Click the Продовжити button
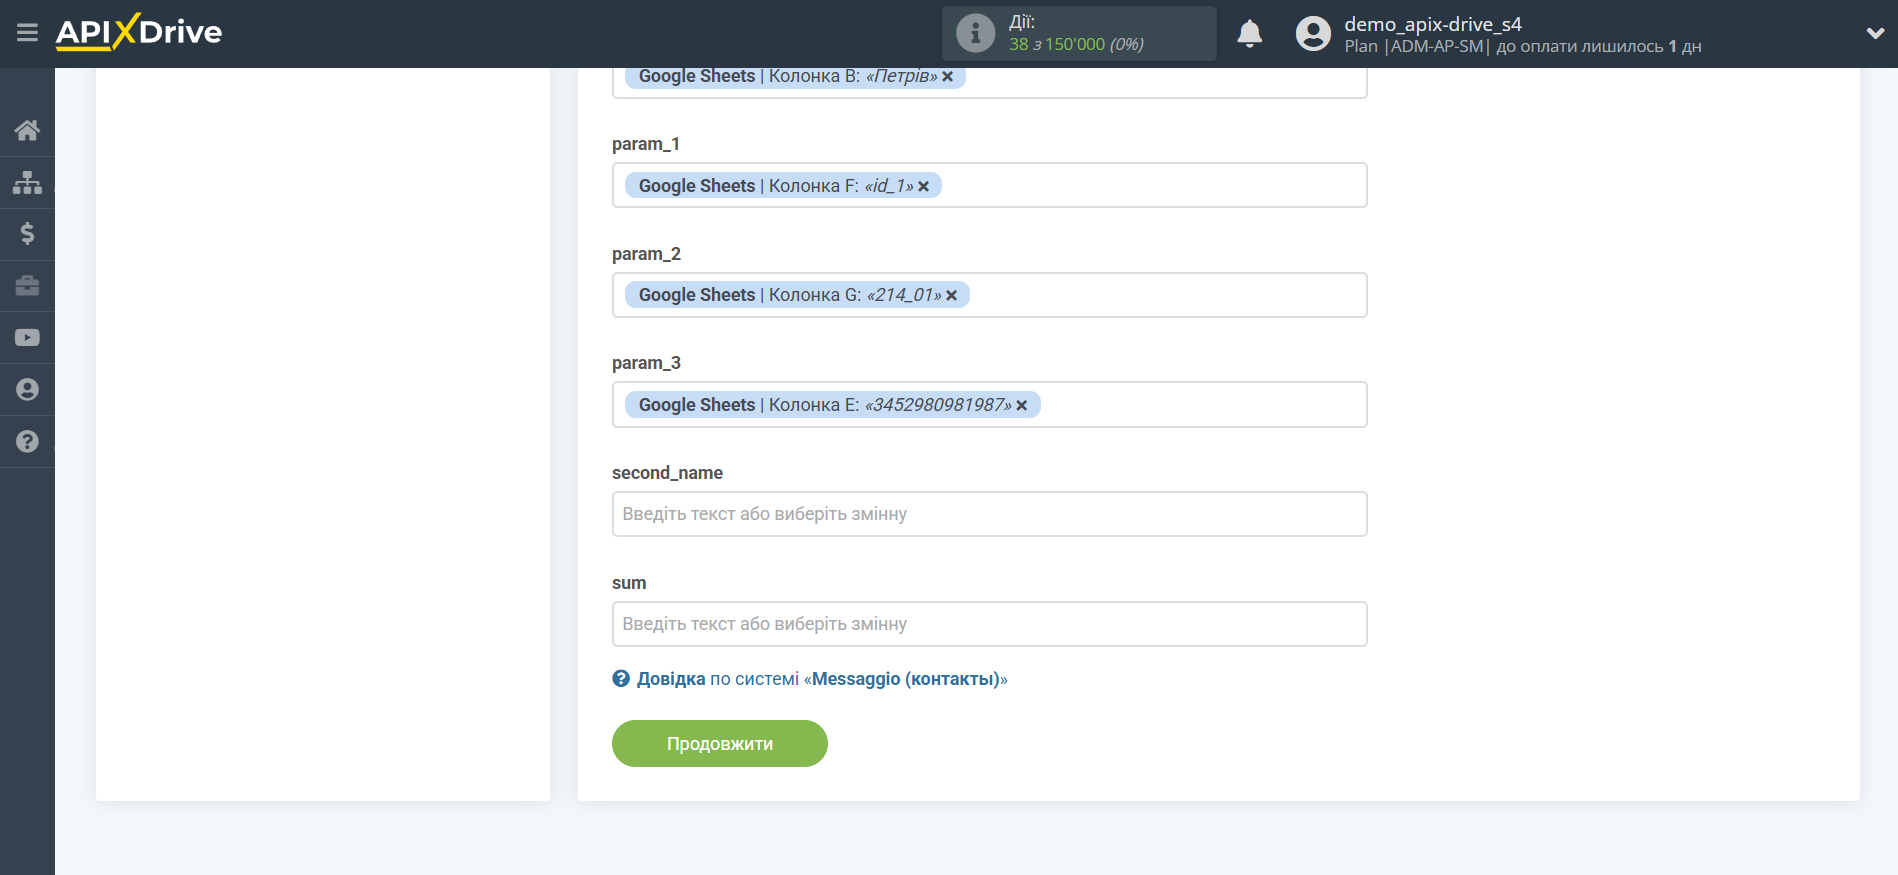 (x=720, y=744)
